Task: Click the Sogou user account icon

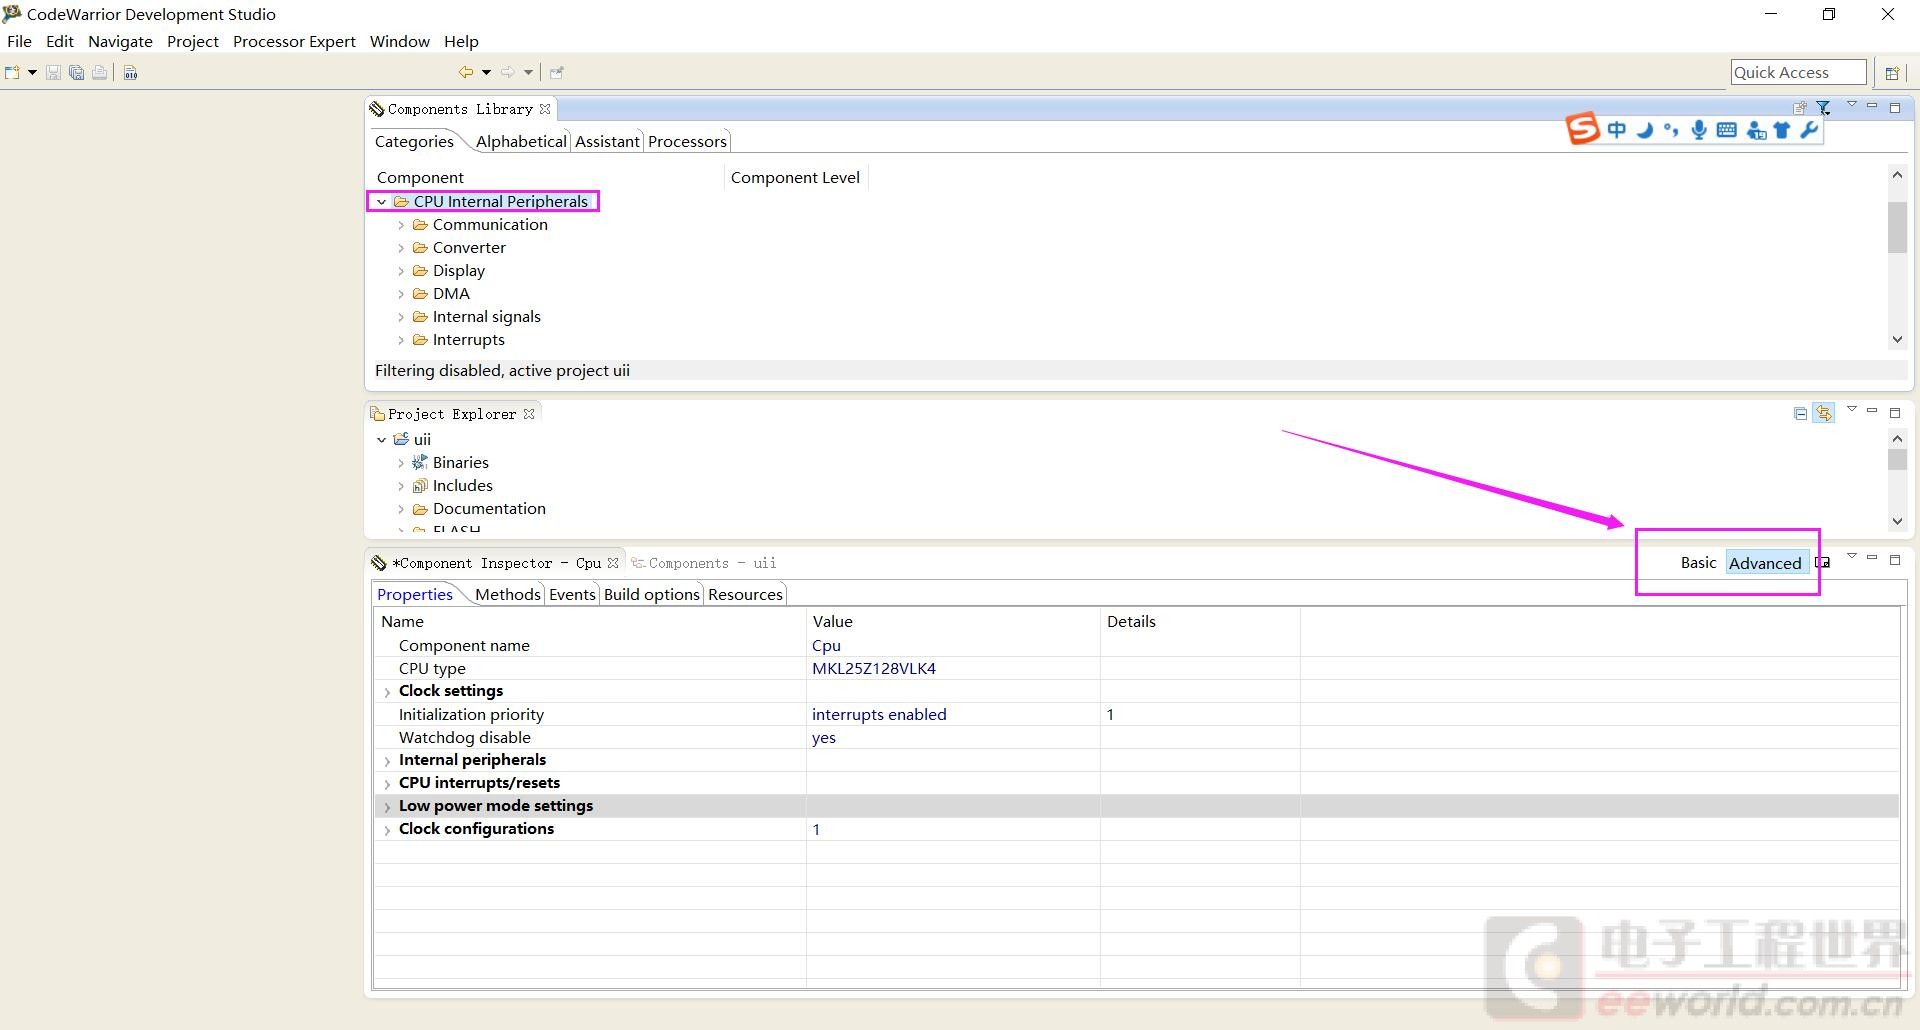Action: tap(1756, 130)
